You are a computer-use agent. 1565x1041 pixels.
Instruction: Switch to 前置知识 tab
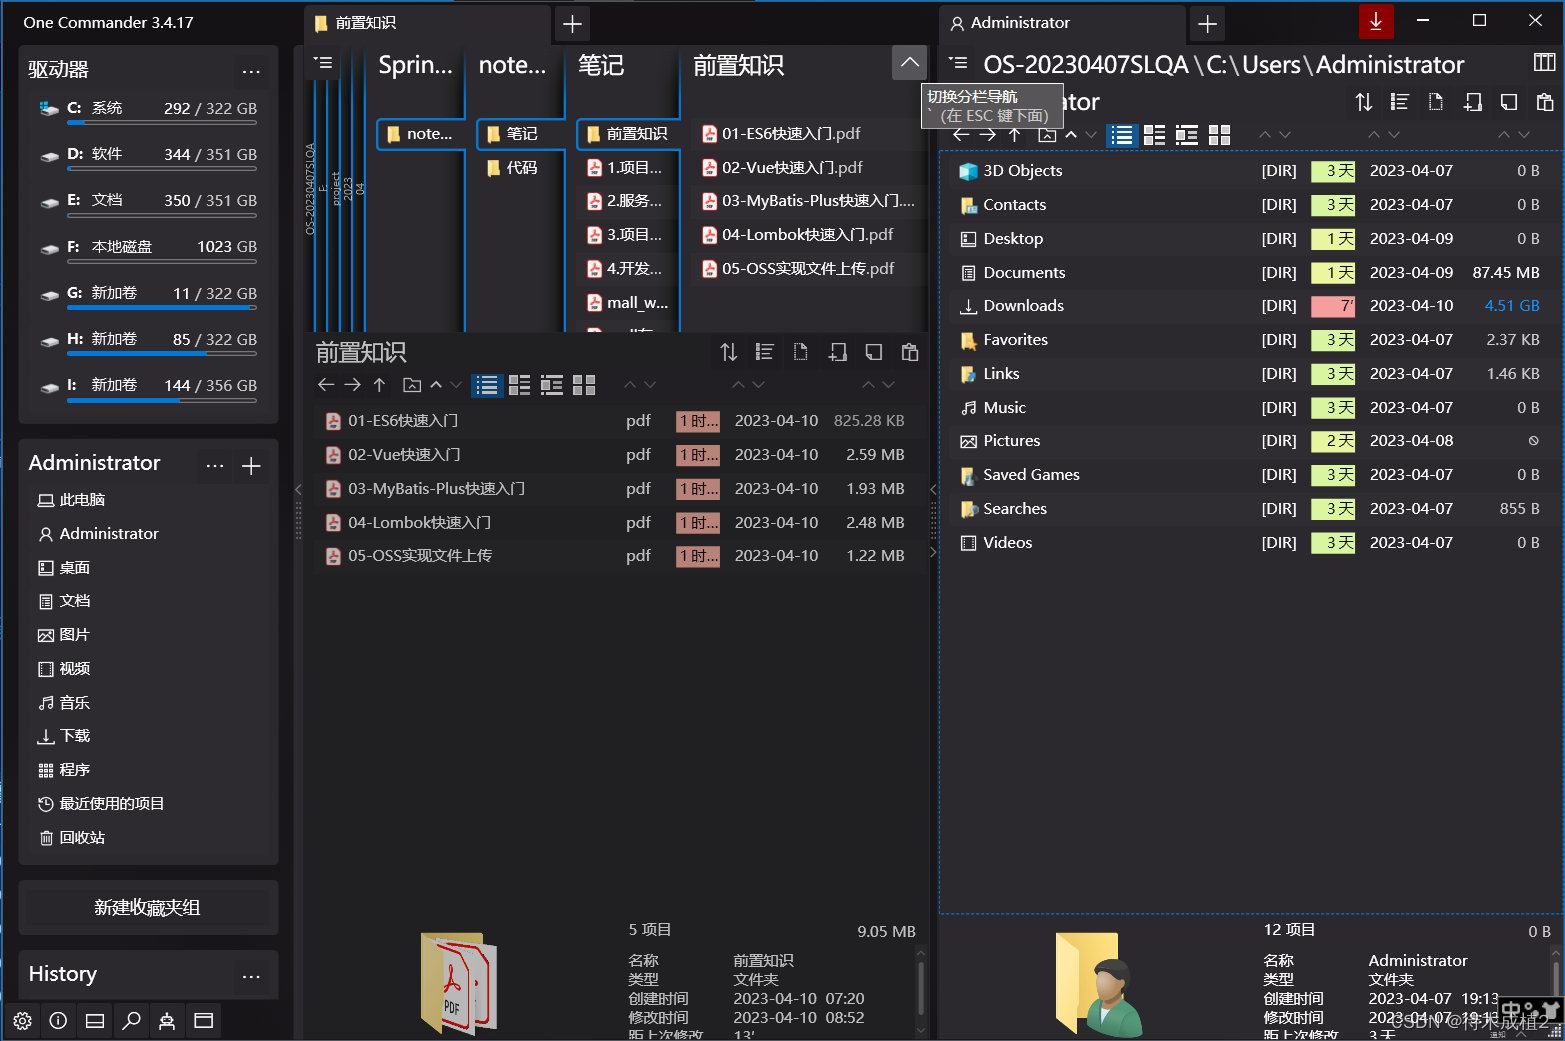(x=427, y=23)
